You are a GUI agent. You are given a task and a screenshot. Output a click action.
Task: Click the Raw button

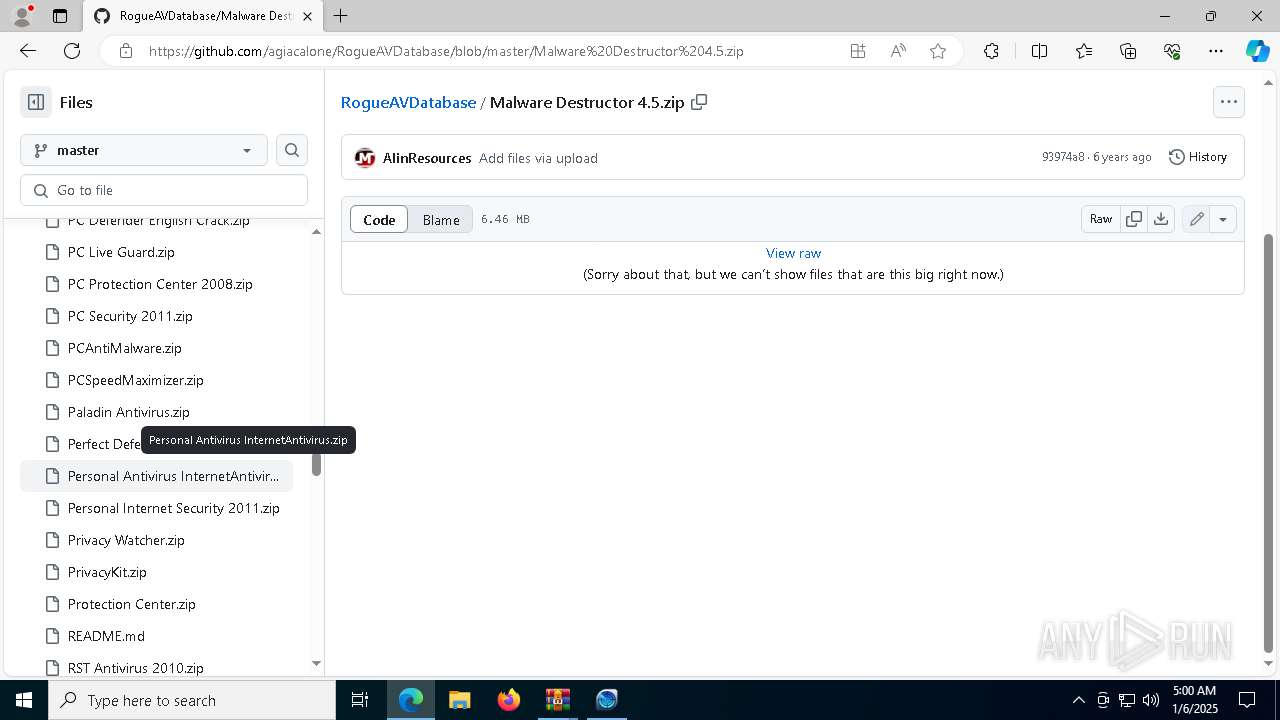(1101, 219)
